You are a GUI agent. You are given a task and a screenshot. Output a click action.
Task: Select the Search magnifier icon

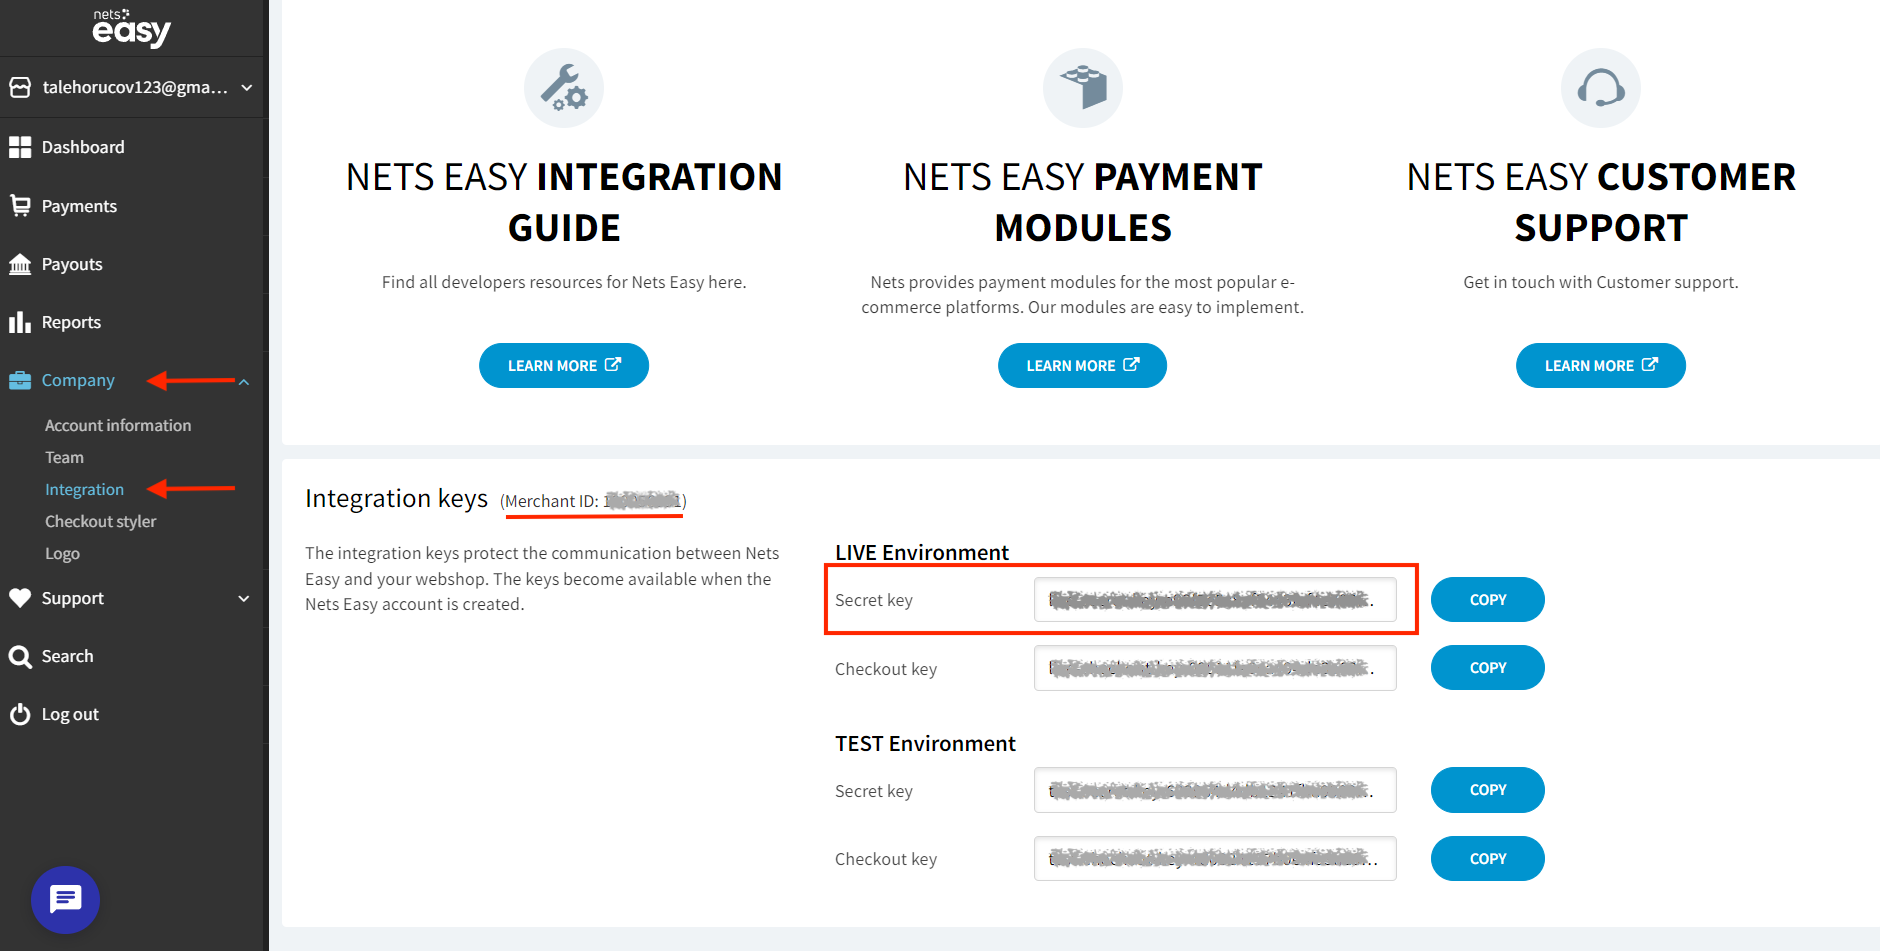[21, 656]
